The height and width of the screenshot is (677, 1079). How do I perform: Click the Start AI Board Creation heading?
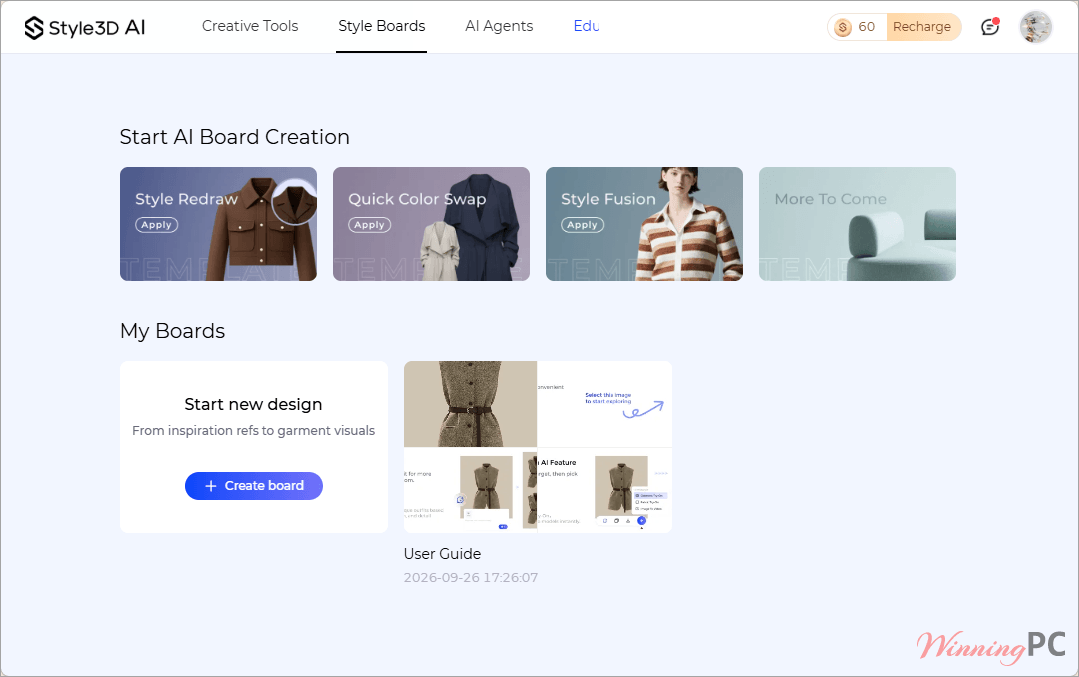pos(235,137)
